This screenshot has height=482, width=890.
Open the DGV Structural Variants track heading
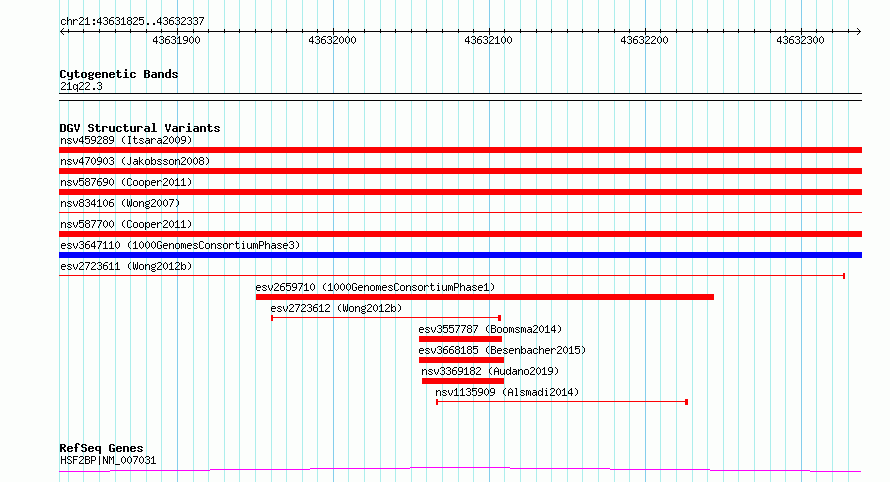pos(140,128)
